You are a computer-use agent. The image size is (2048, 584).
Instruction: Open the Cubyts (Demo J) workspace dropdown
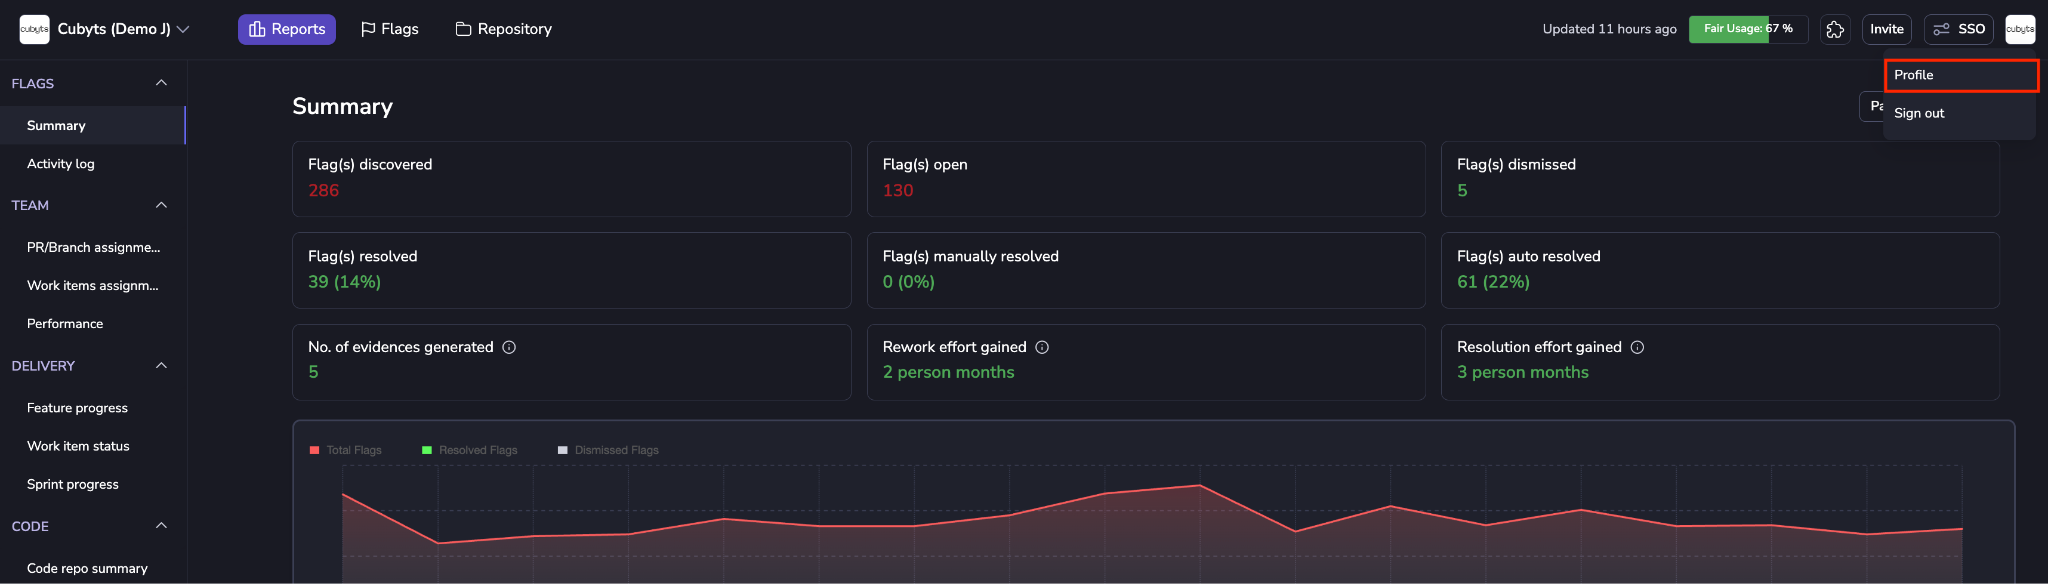pos(123,29)
